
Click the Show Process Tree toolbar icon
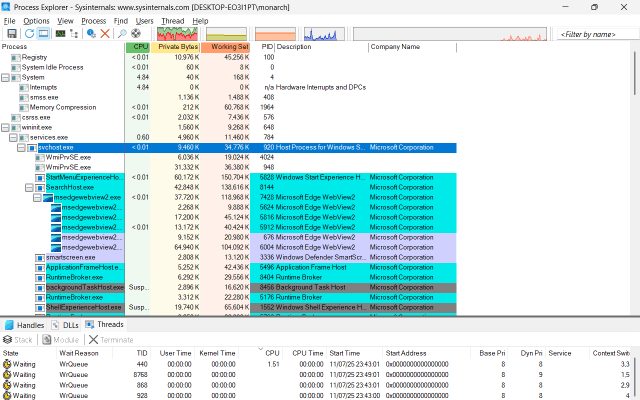(x=74, y=33)
